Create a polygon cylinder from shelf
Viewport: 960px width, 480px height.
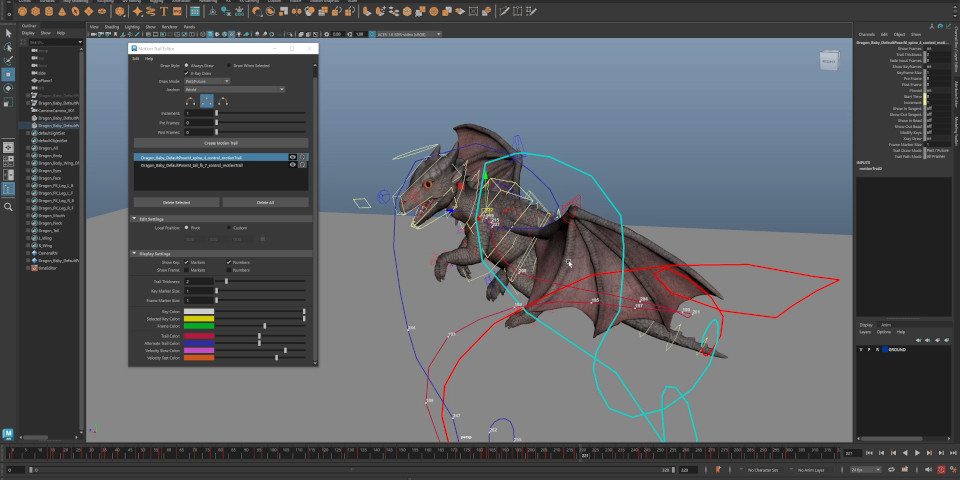[x=50, y=11]
